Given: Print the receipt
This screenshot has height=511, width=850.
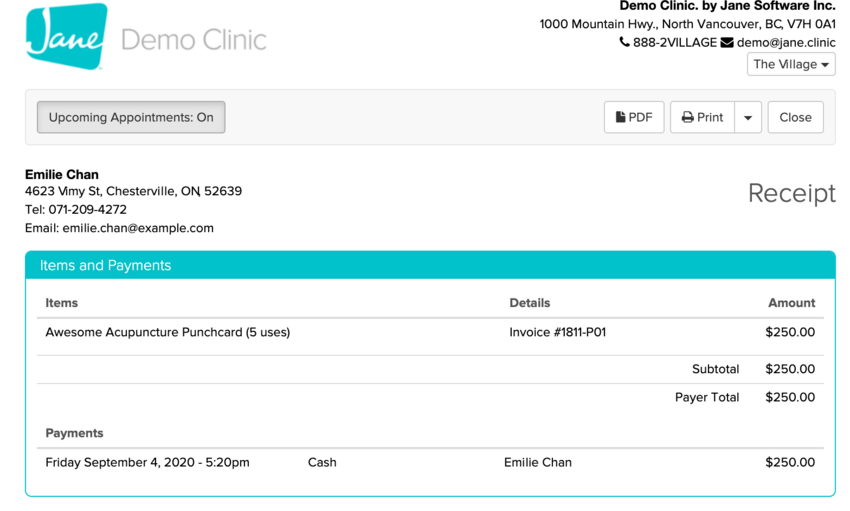Looking at the screenshot, I should [703, 117].
